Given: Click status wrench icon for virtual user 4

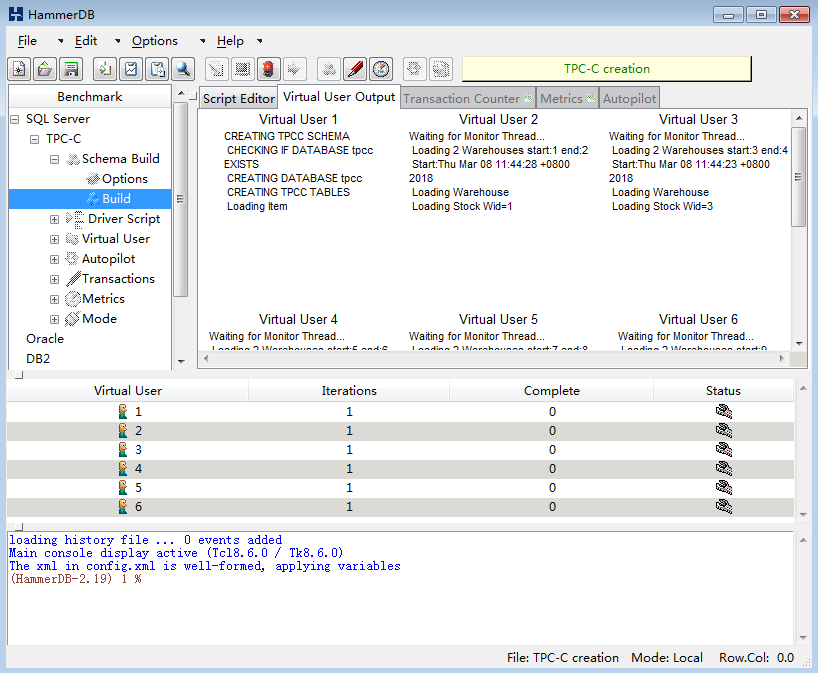Looking at the screenshot, I should [x=724, y=468].
